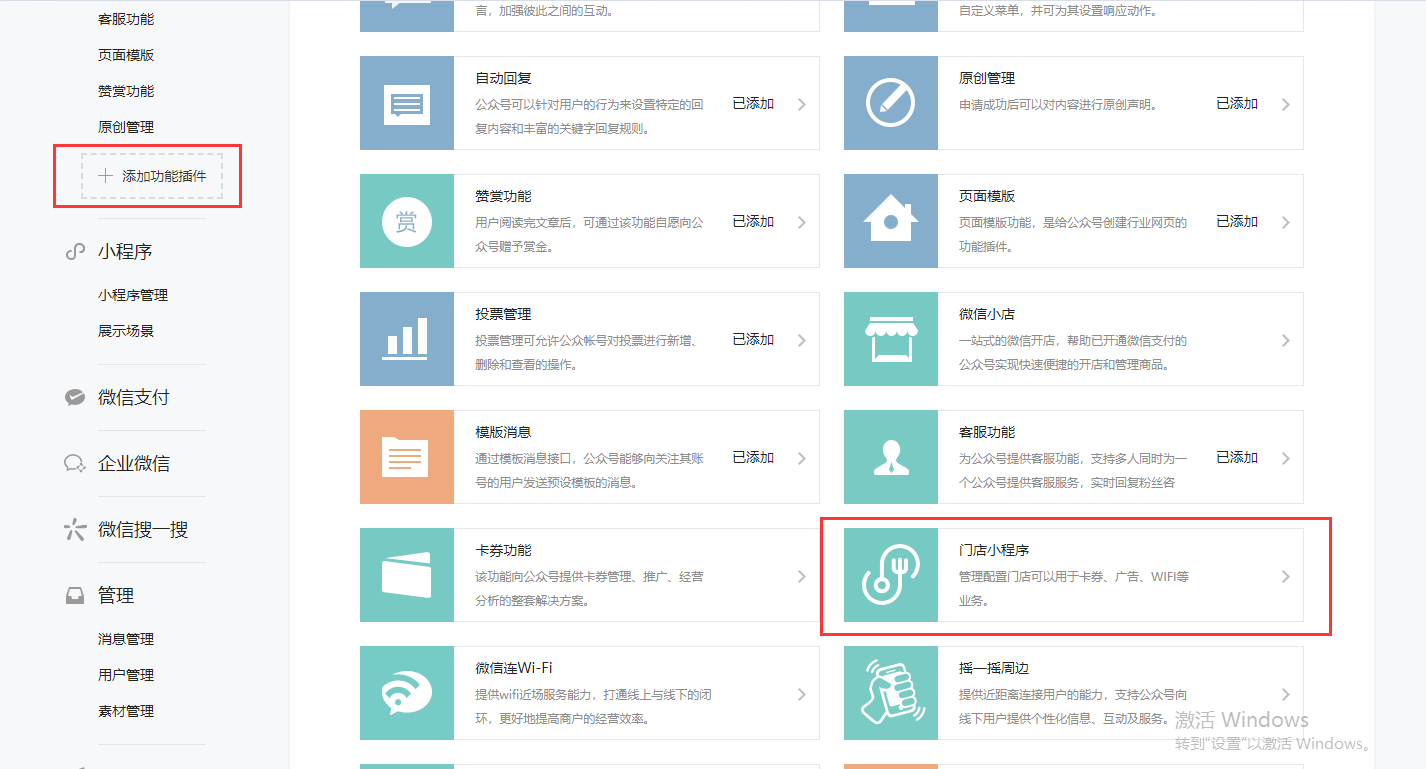1426x769 pixels.
Task: Click the 赞赏功能 reward icon tile
Action: 407,221
